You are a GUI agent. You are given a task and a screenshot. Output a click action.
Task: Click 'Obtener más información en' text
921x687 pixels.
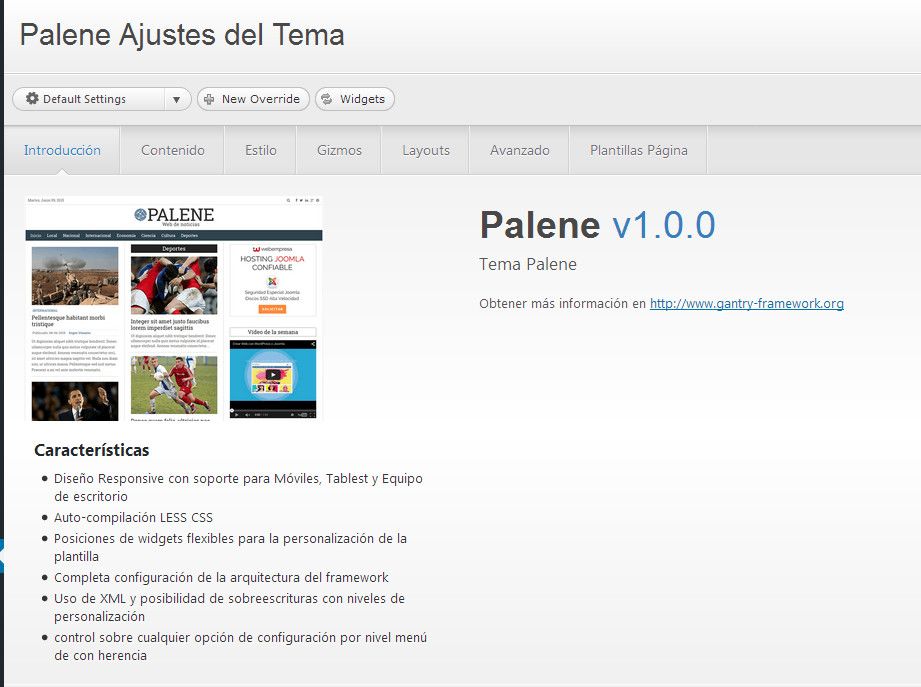(x=562, y=304)
